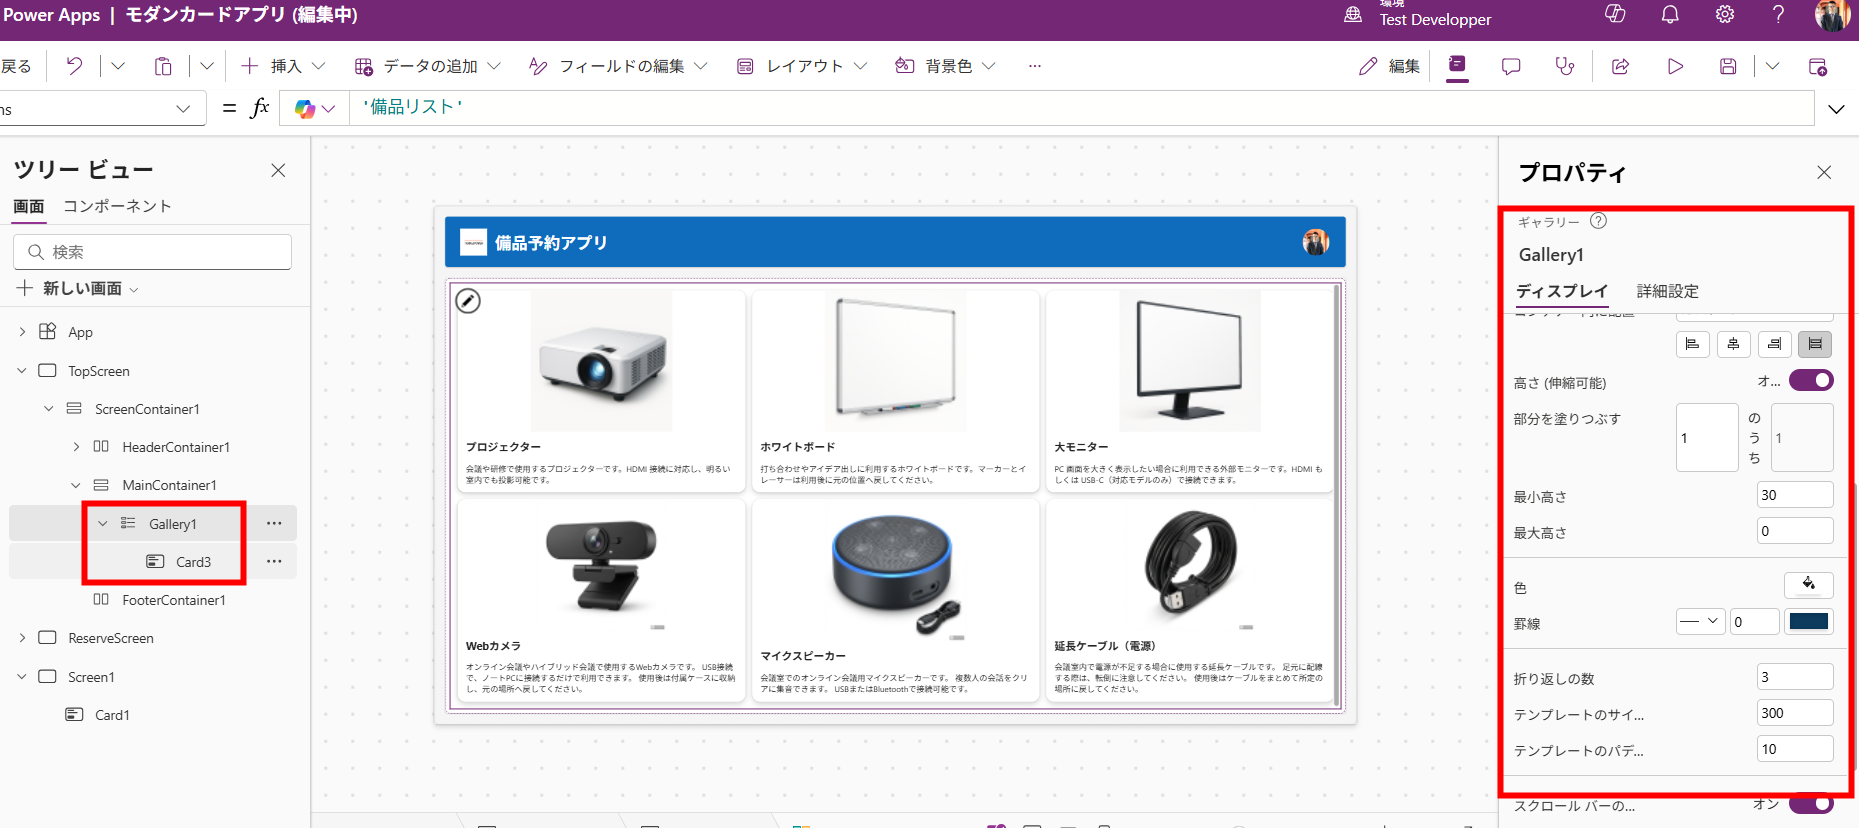Switch to the コンポーネント tab
This screenshot has height=828, width=1859.
click(117, 206)
